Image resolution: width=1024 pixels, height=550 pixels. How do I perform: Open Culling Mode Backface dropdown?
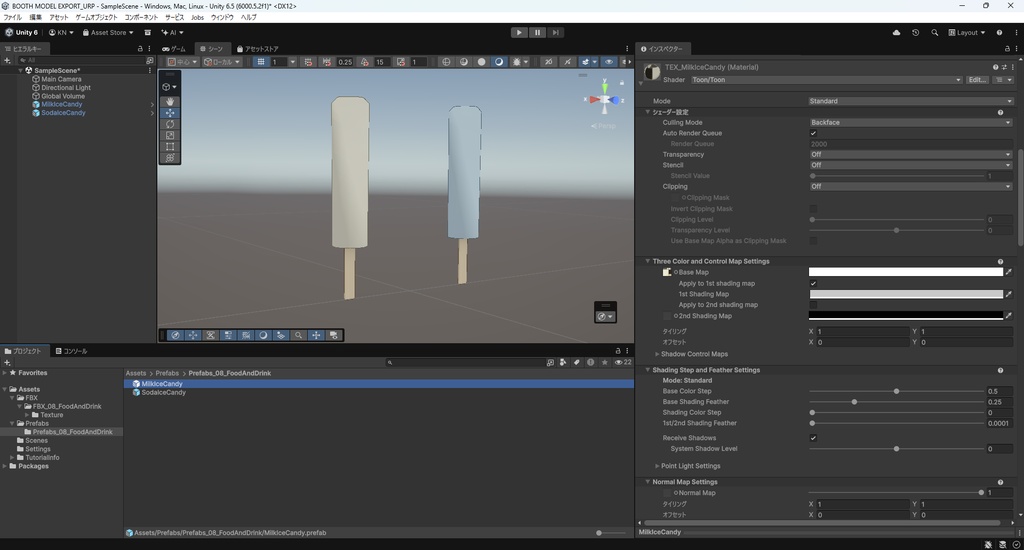(910, 123)
